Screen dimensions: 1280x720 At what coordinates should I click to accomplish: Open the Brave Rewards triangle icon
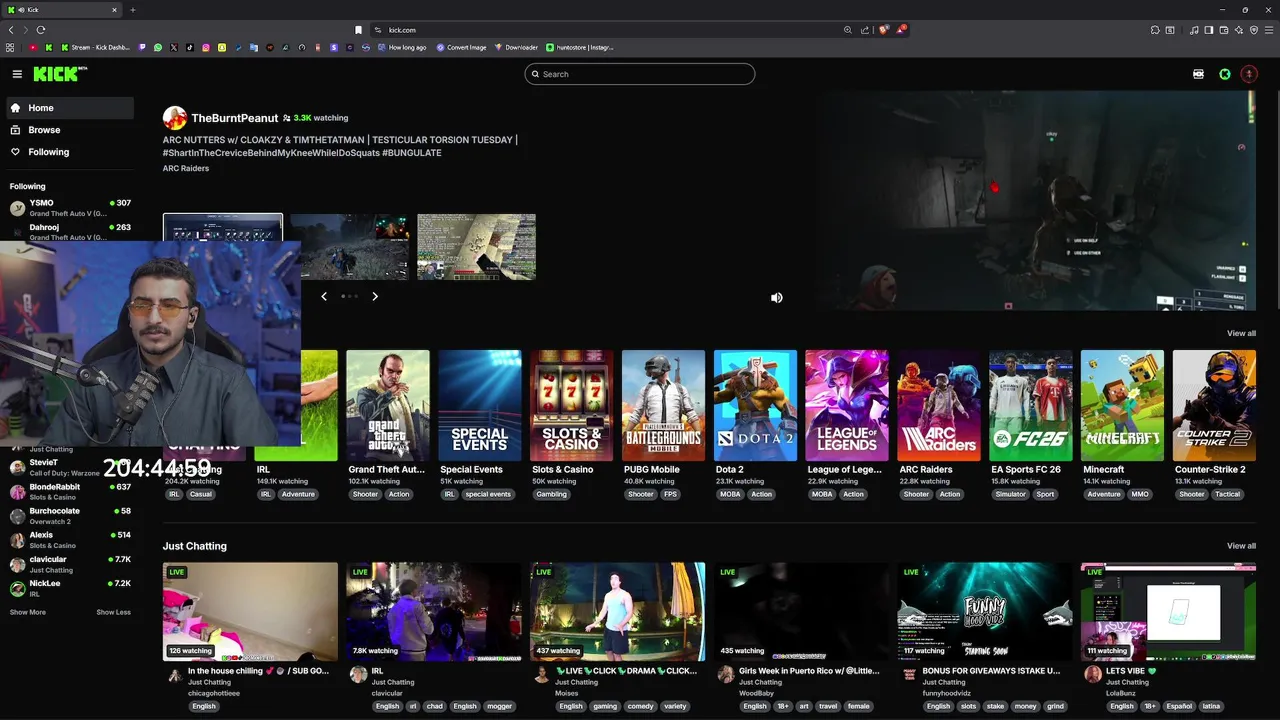901,30
